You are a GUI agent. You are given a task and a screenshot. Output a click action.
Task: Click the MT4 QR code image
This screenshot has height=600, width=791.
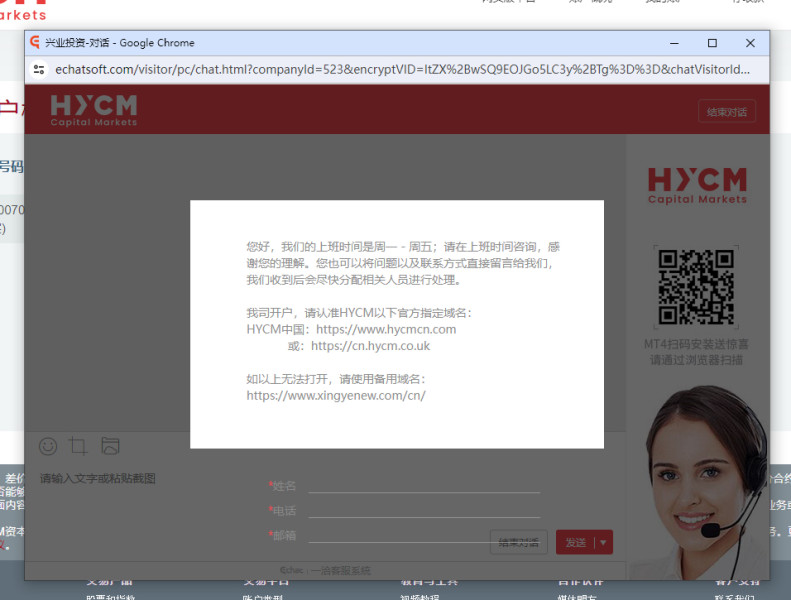tap(696, 287)
